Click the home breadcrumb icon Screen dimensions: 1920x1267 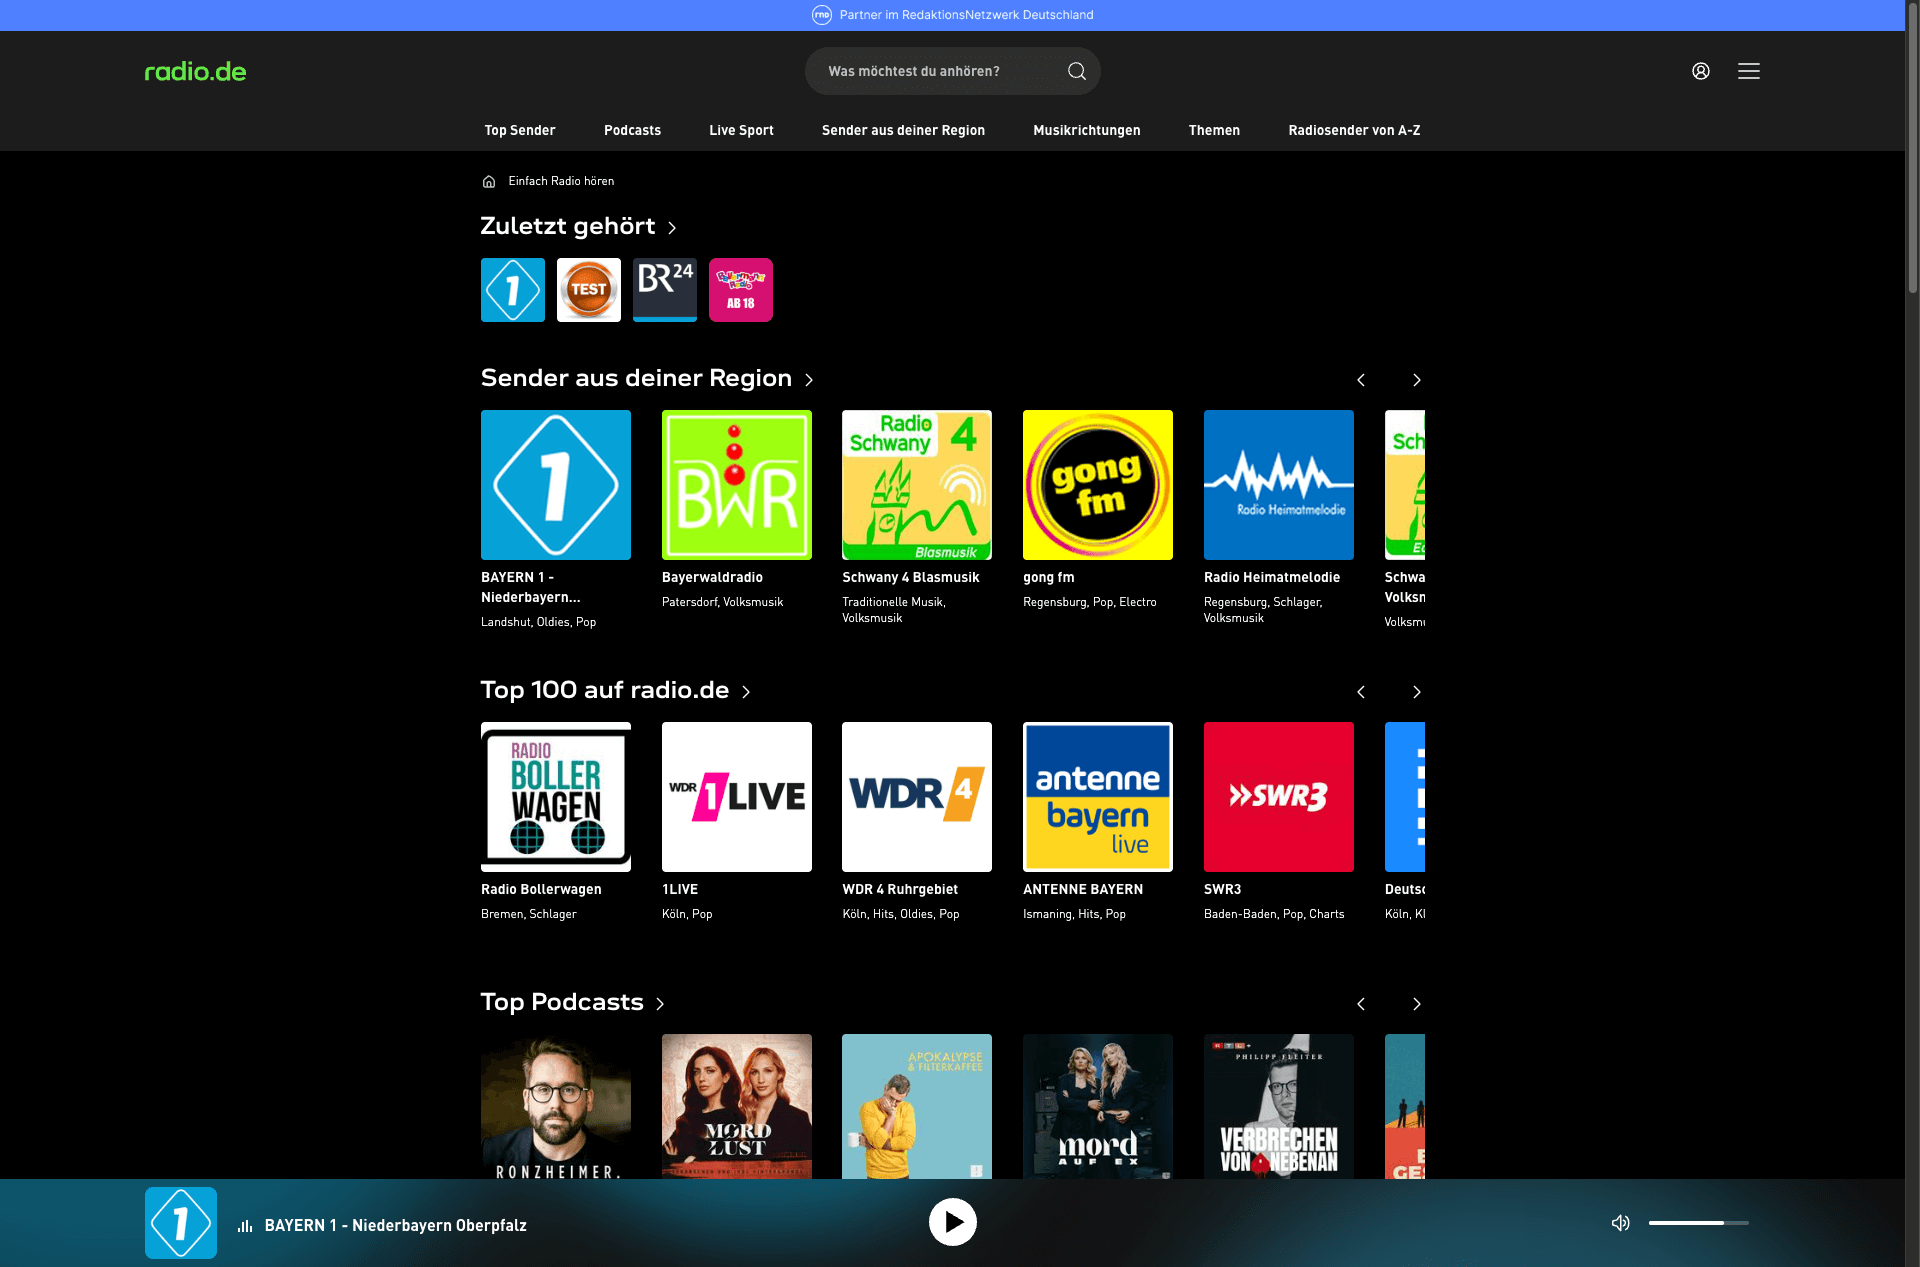(489, 181)
